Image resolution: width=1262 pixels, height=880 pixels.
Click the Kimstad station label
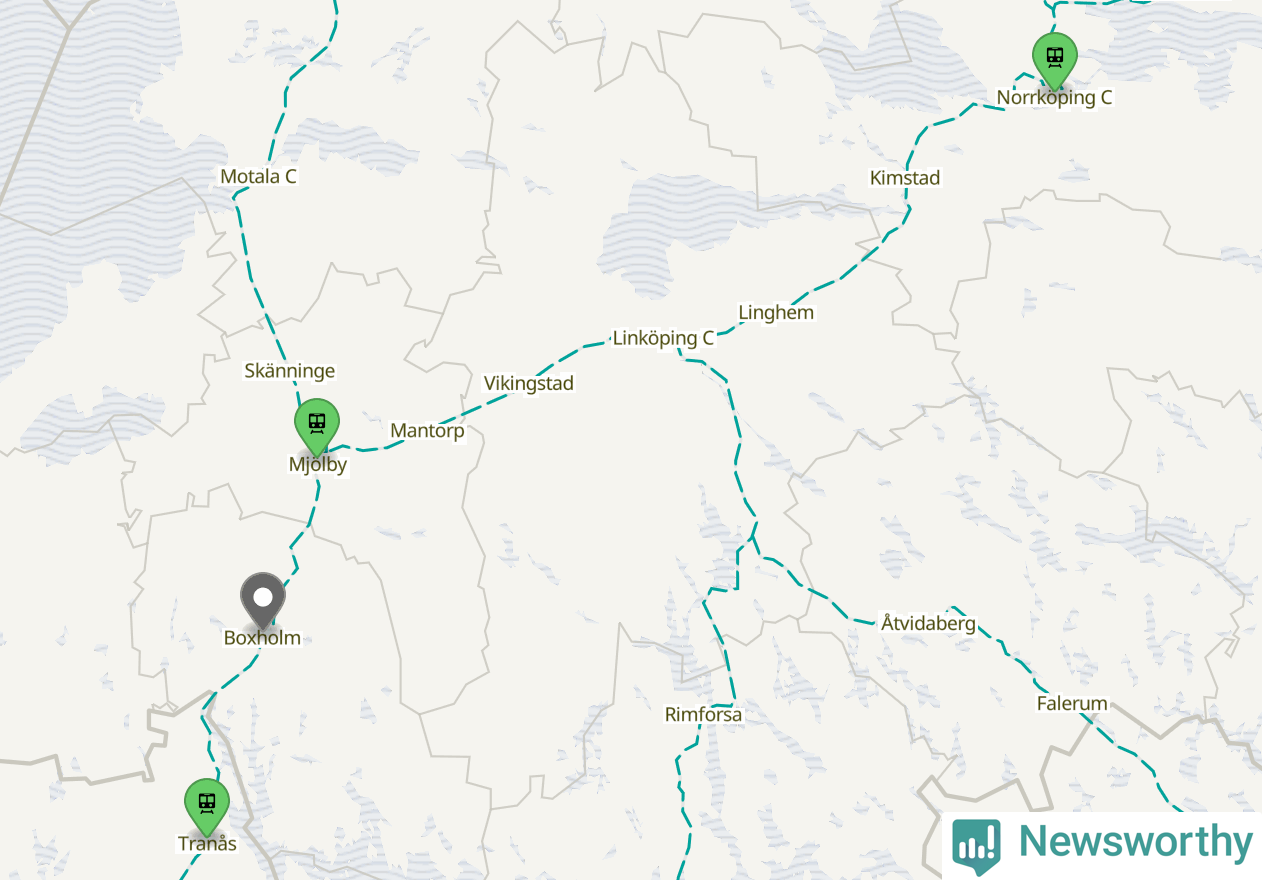905,178
